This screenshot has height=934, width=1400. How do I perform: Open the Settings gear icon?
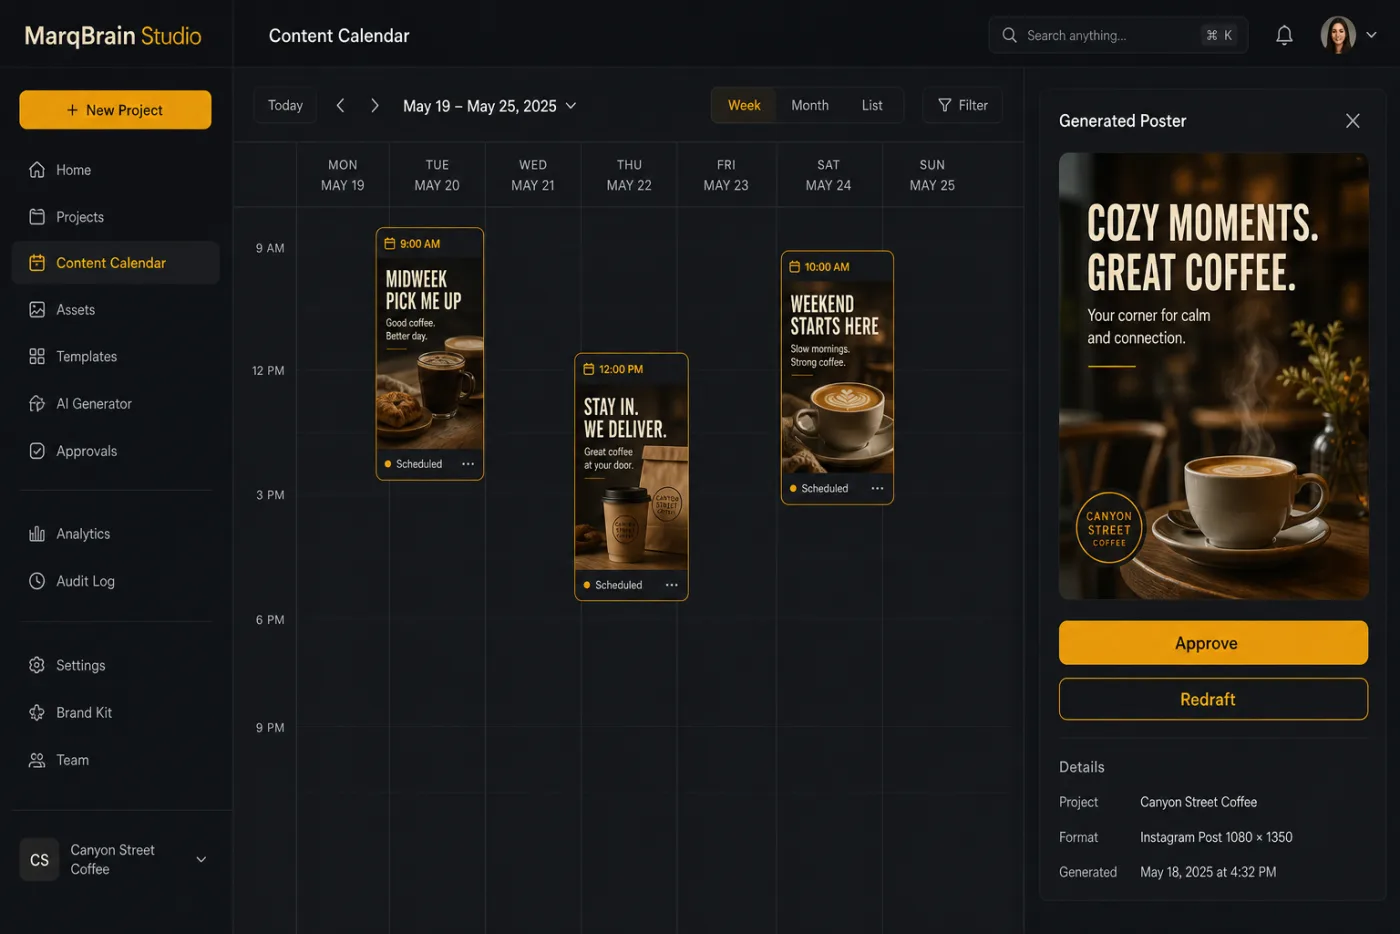tap(37, 665)
